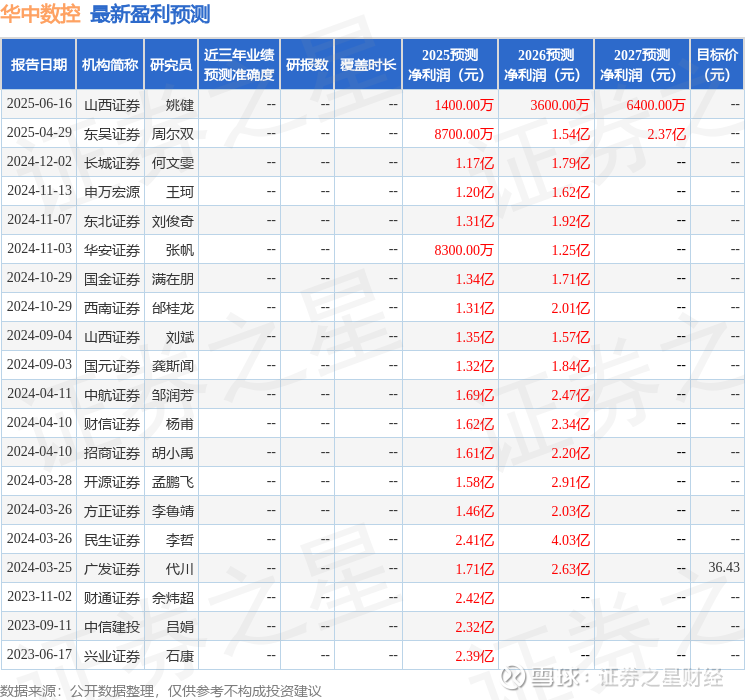Click institution 财信证券
This screenshot has width=745, height=700.
pos(112,424)
